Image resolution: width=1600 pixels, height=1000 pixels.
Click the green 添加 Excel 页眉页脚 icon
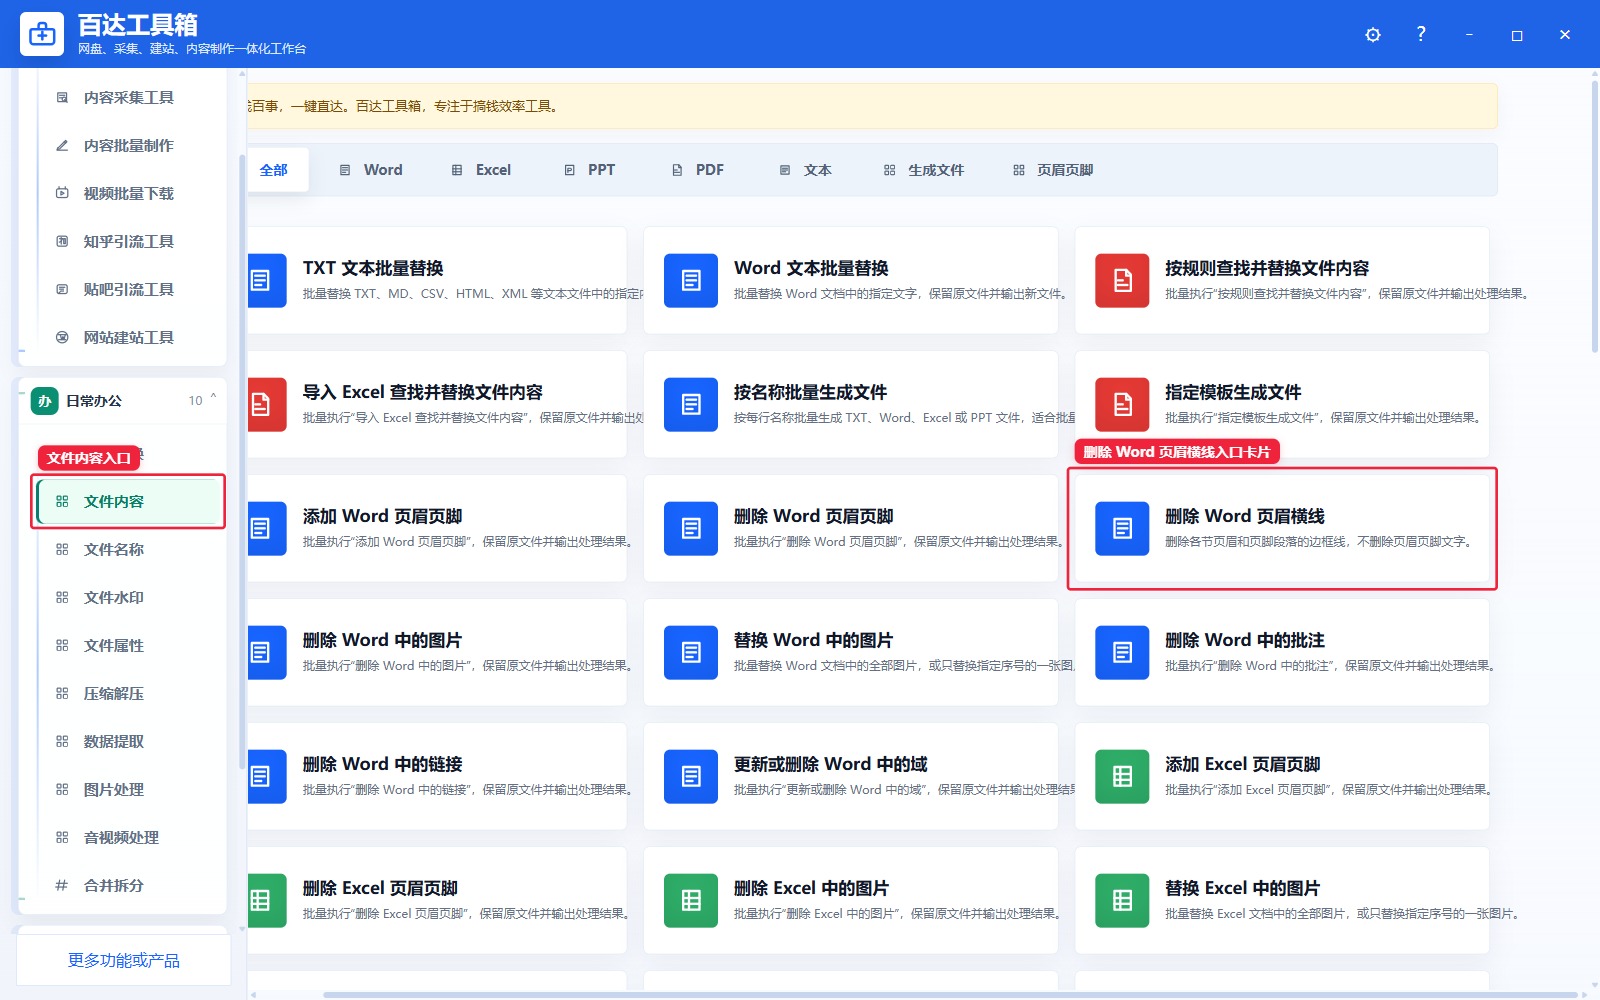[1122, 776]
